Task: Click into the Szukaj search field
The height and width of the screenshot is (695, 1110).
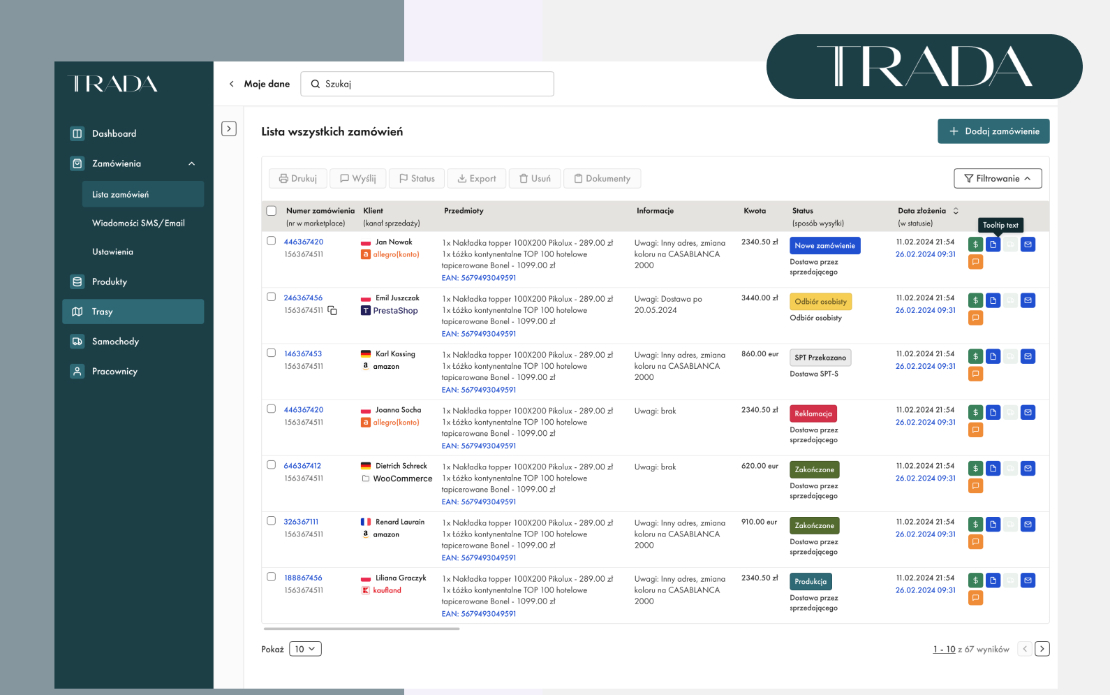Action: coord(427,84)
